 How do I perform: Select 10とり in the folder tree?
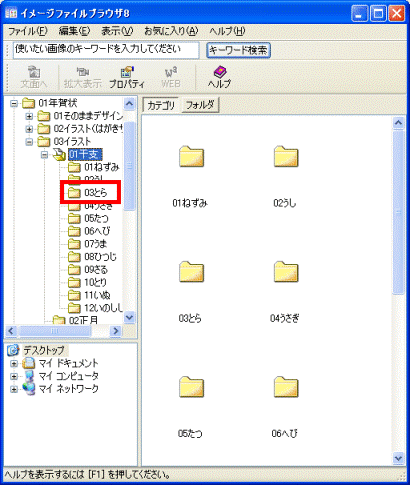[x=95, y=282]
